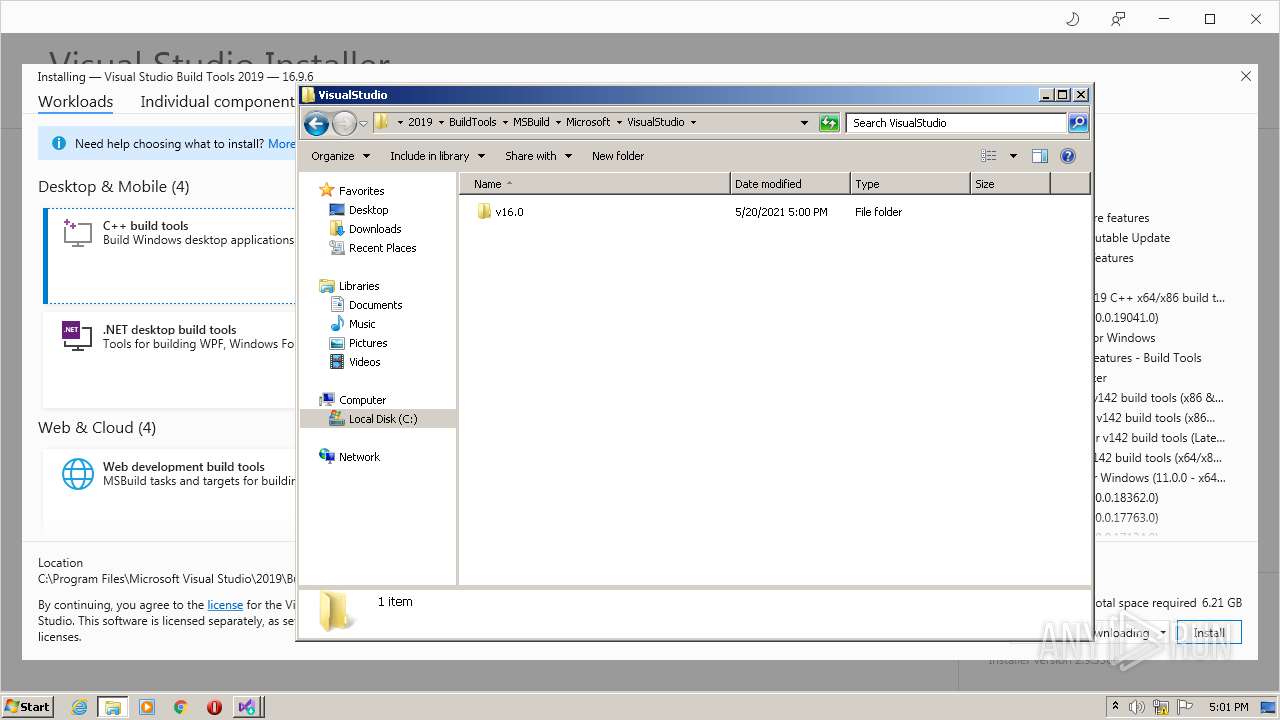1280x720 pixels.
Task: Show hidden tray icons arrow
Action: click(x=1116, y=707)
